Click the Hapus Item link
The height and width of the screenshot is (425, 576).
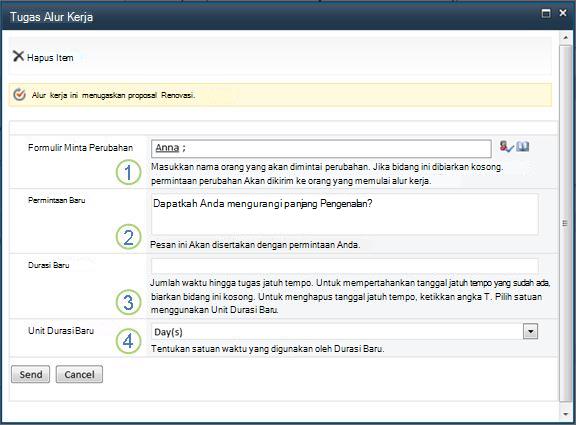[x=50, y=58]
